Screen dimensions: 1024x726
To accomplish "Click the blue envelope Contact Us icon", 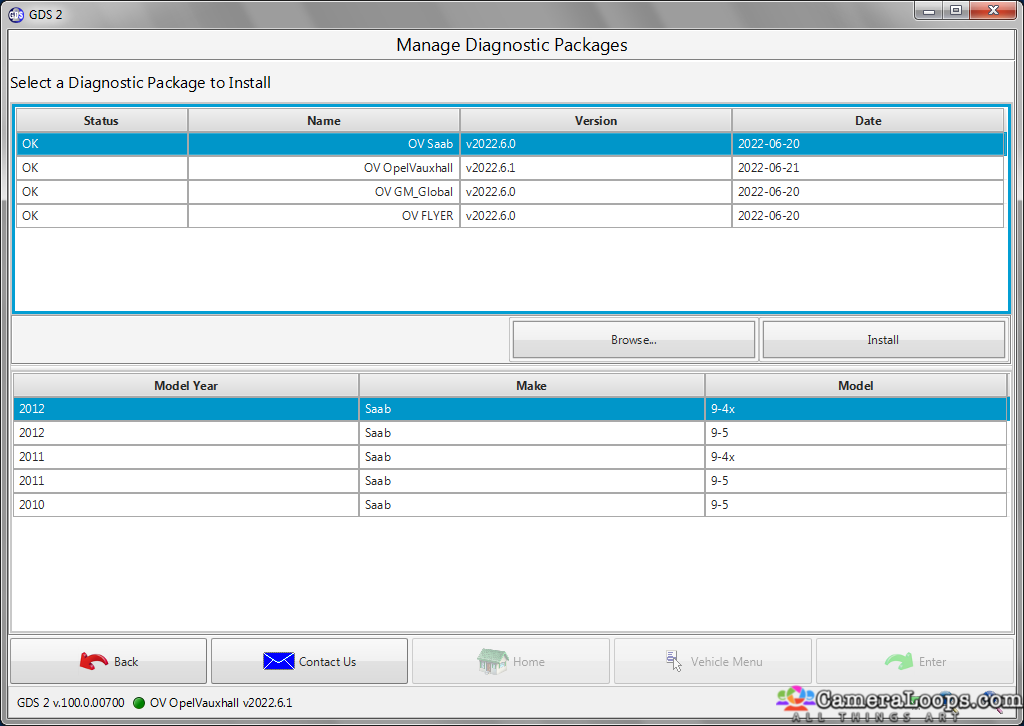I will click(x=279, y=661).
